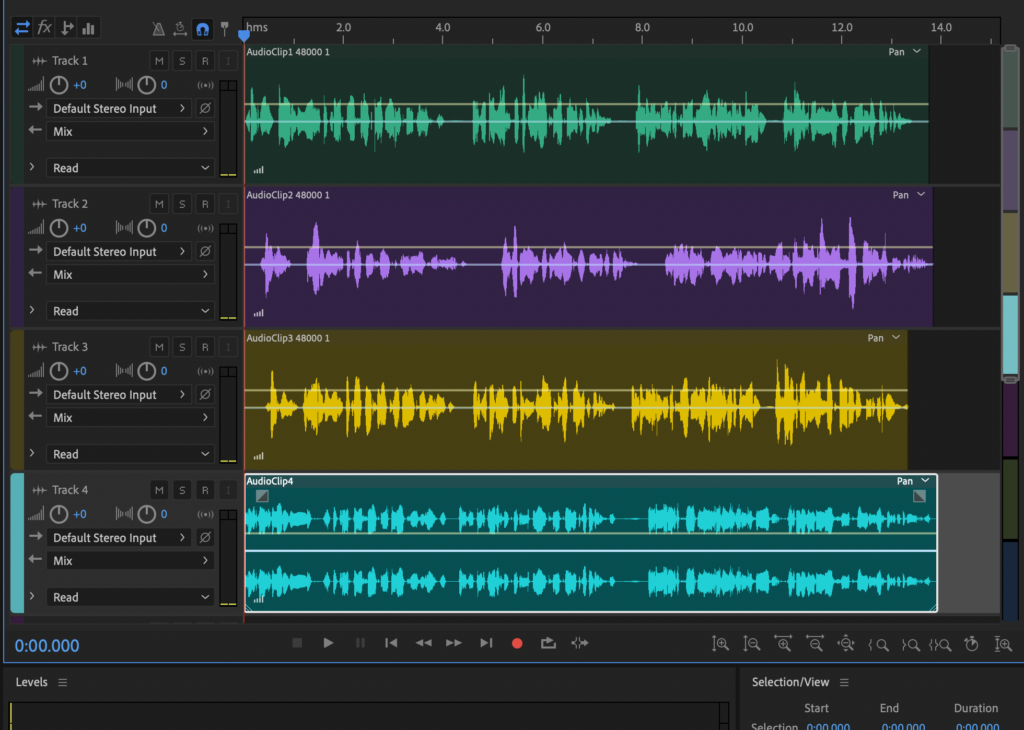Viewport: 1024px width, 730px height.
Task: Mute Track 1 with the M button
Action: pos(159,61)
